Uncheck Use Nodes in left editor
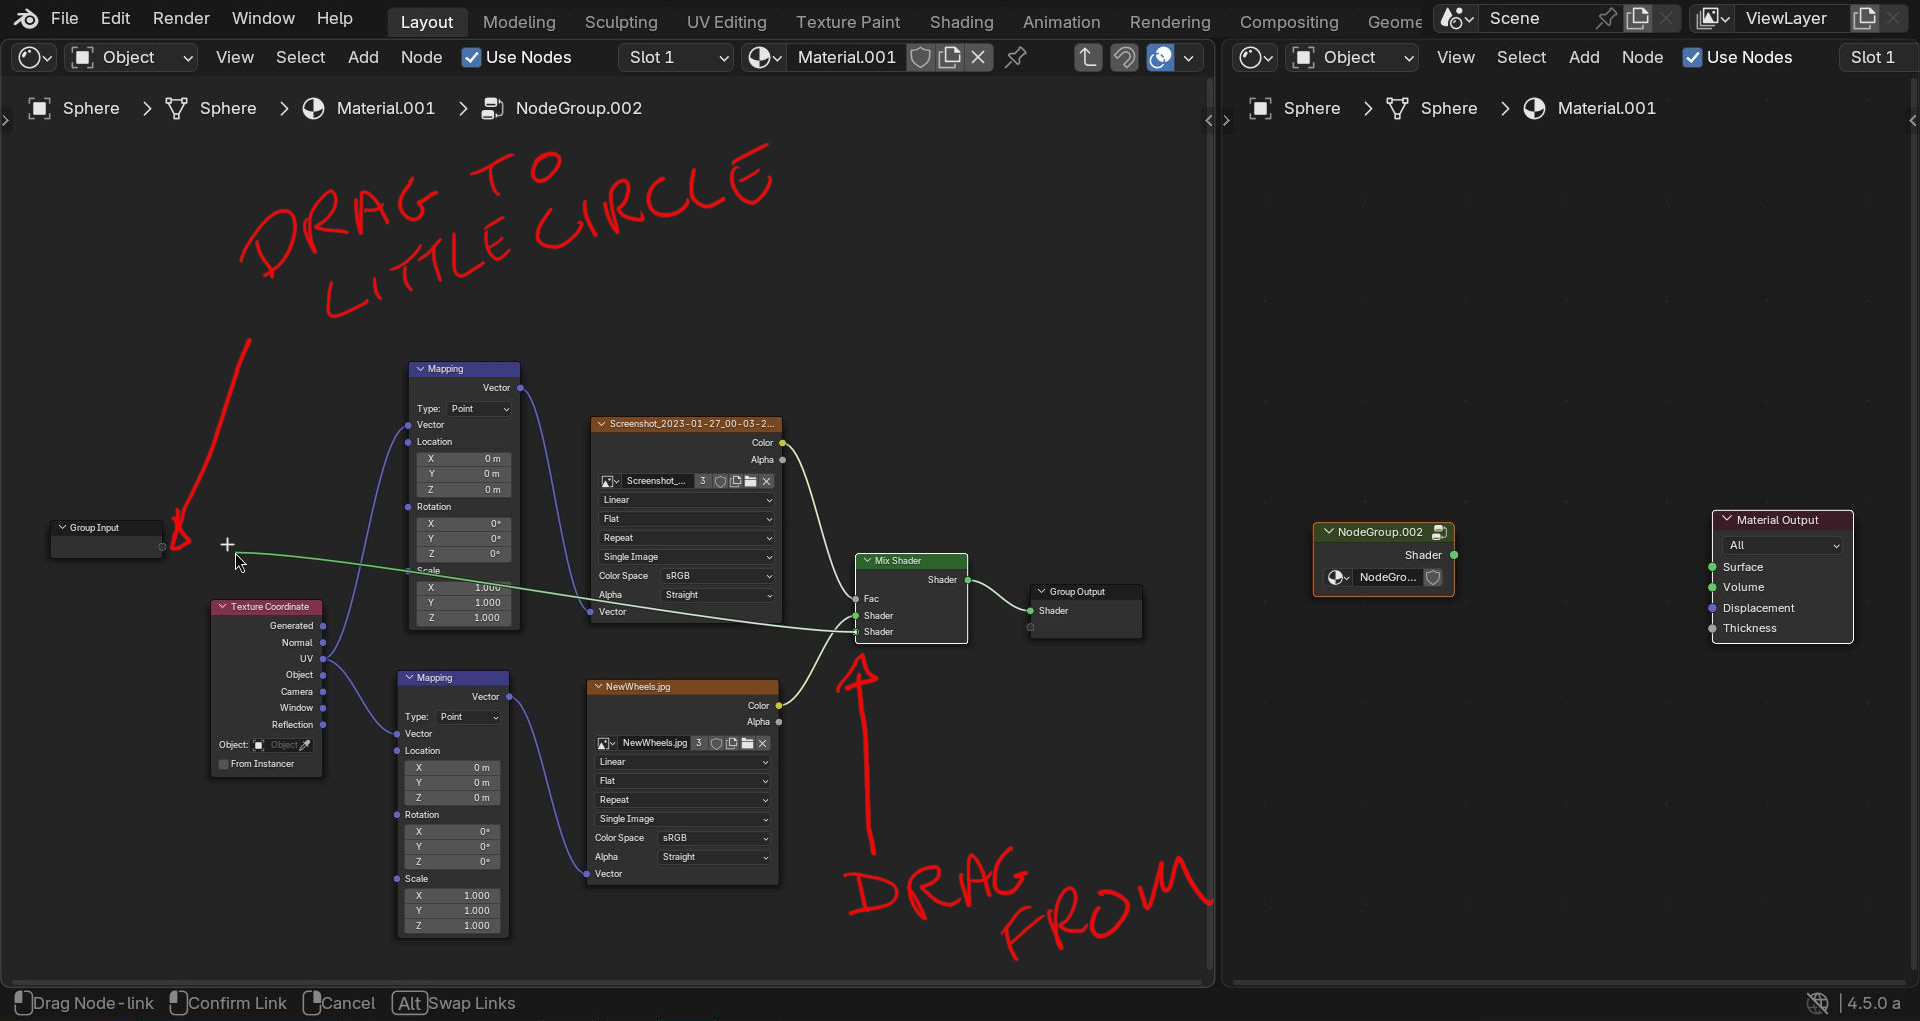This screenshot has height=1021, width=1920. click(472, 58)
